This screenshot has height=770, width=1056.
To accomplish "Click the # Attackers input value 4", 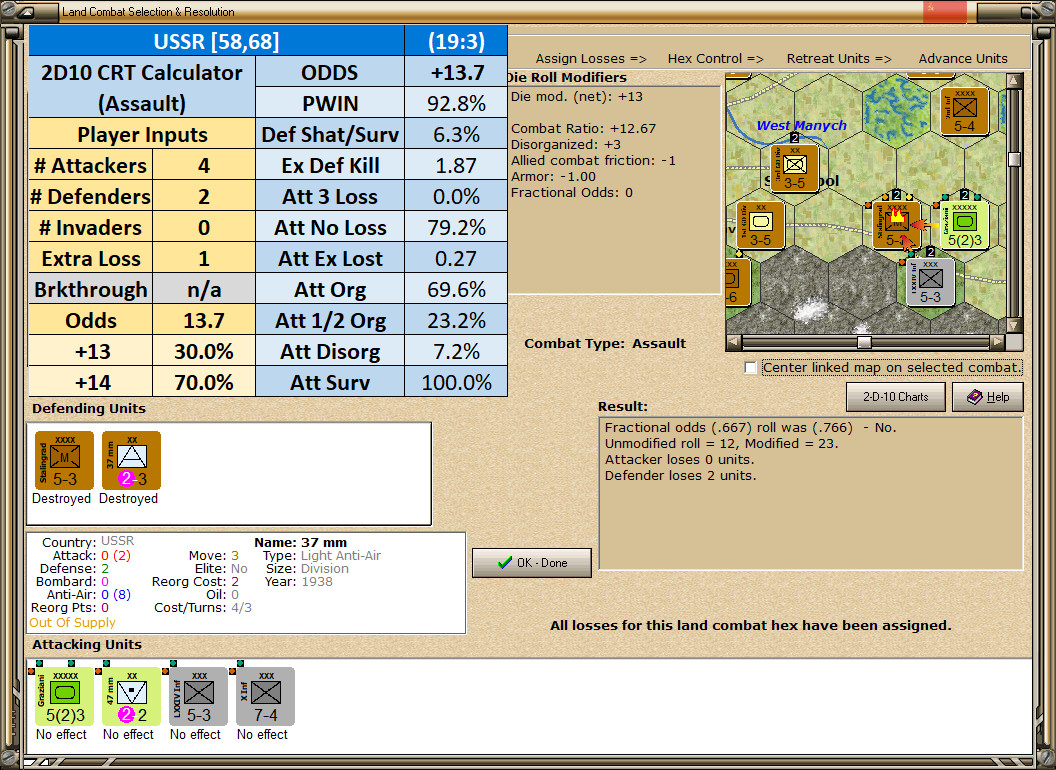I will click(204, 165).
